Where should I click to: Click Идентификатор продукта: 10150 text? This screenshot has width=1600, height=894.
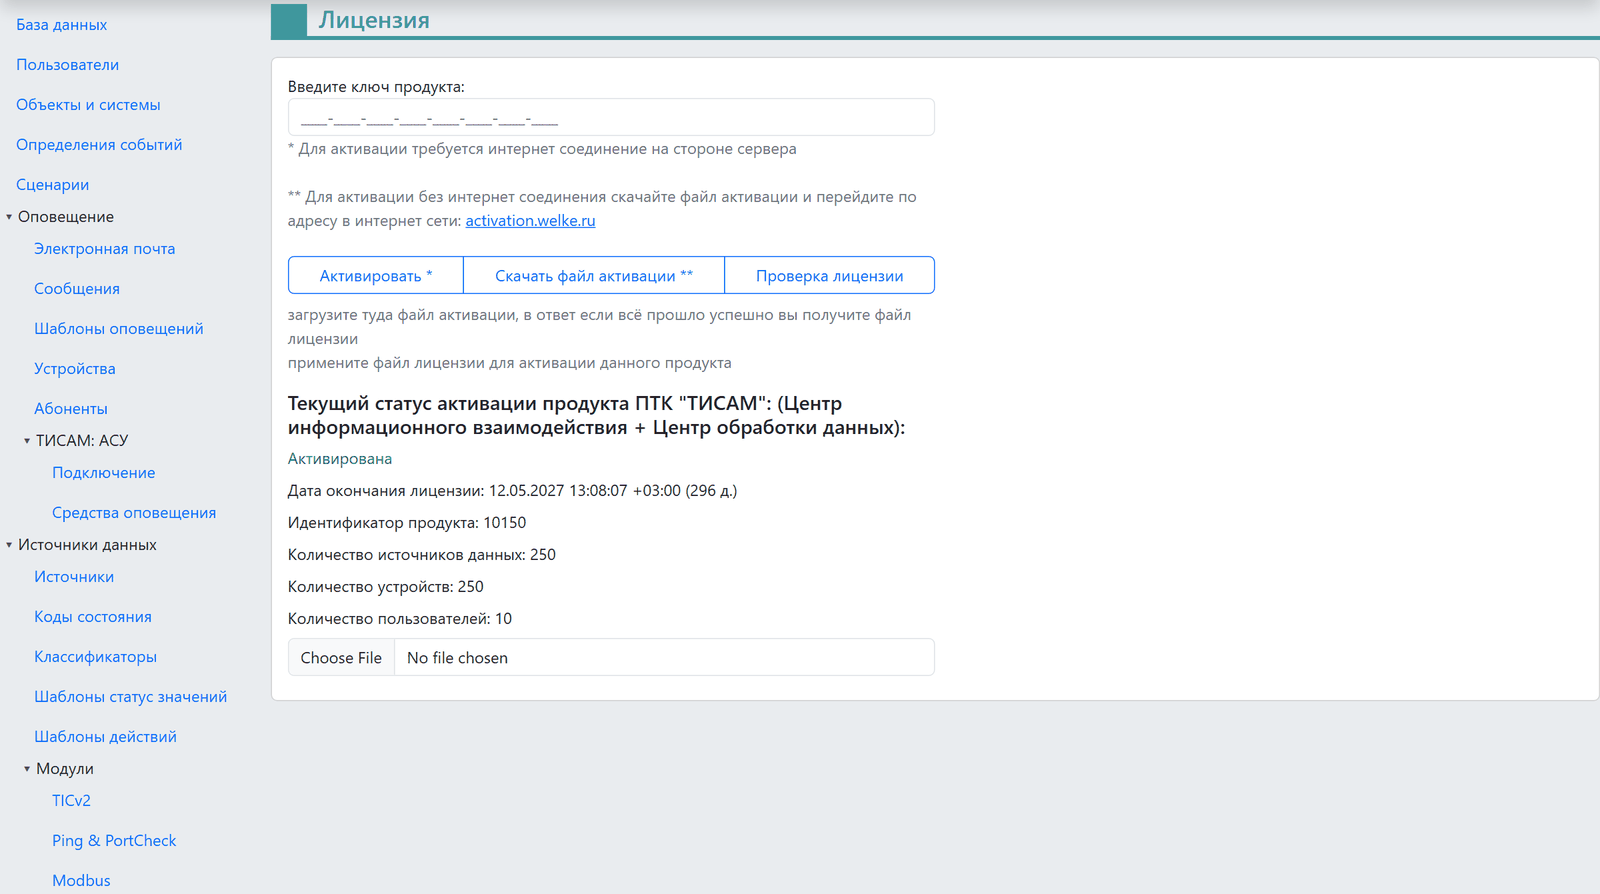[x=407, y=523]
